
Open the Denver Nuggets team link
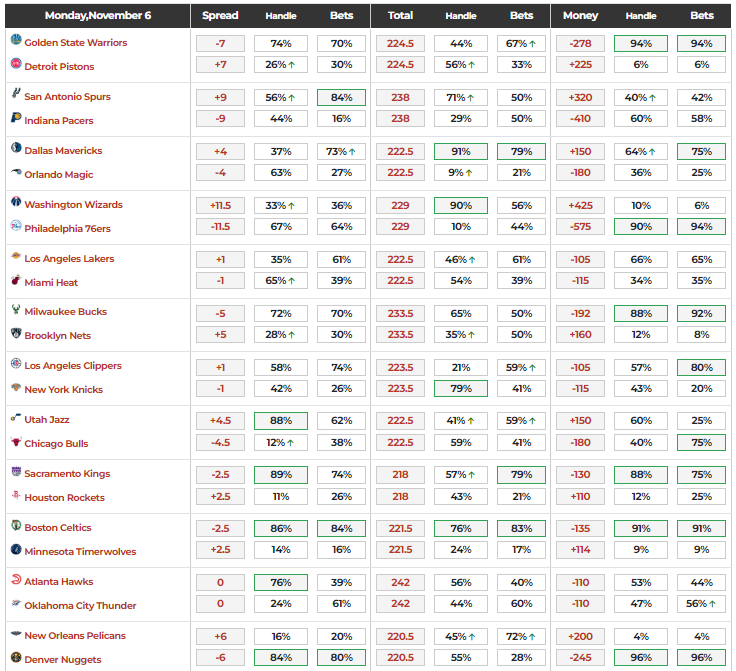(x=63, y=659)
